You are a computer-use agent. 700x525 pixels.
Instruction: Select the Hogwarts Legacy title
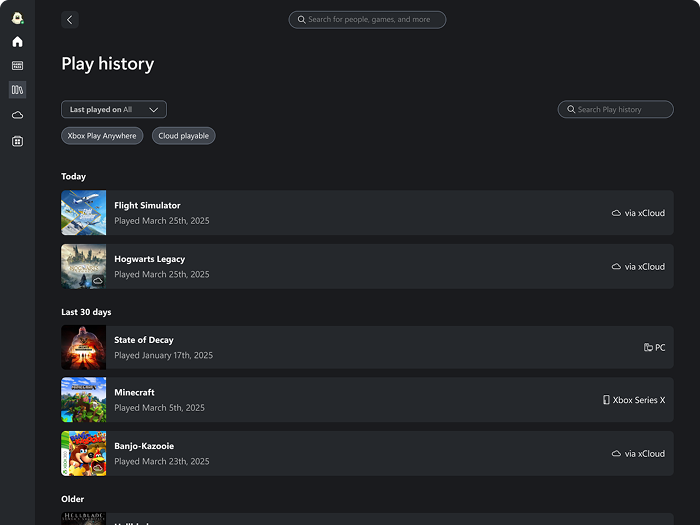click(x=150, y=259)
